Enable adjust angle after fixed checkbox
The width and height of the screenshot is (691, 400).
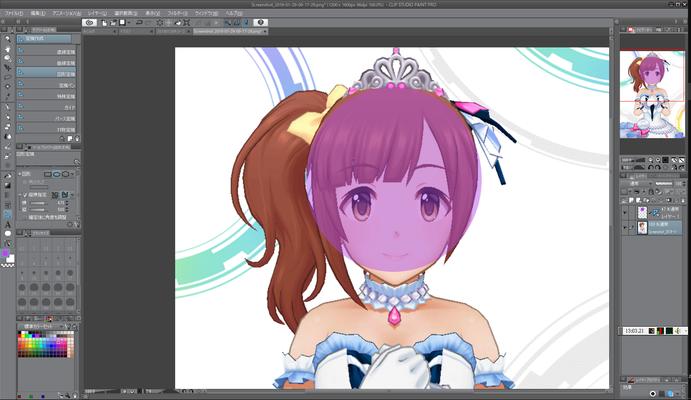pyautogui.click(x=25, y=217)
